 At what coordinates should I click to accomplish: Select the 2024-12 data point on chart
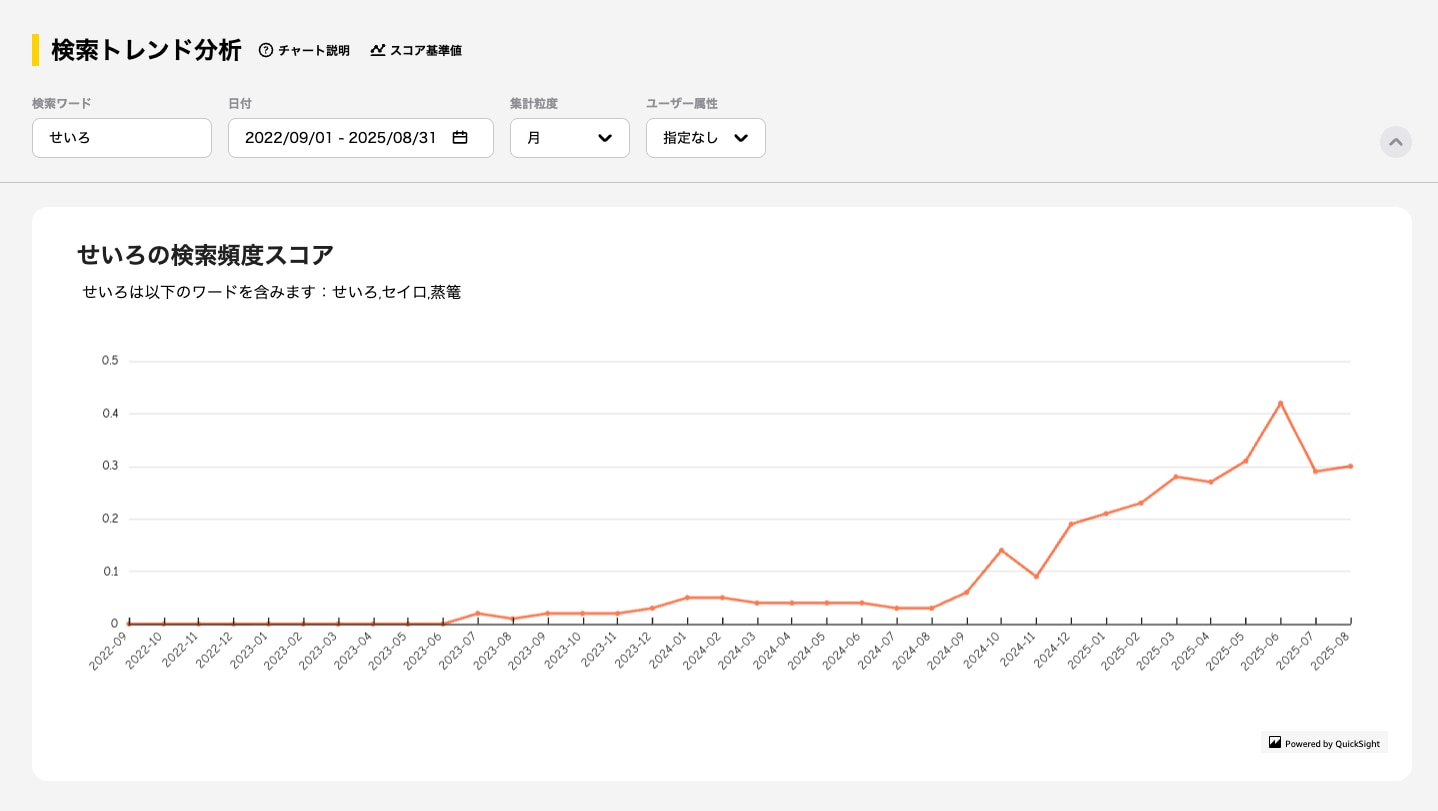click(1071, 524)
